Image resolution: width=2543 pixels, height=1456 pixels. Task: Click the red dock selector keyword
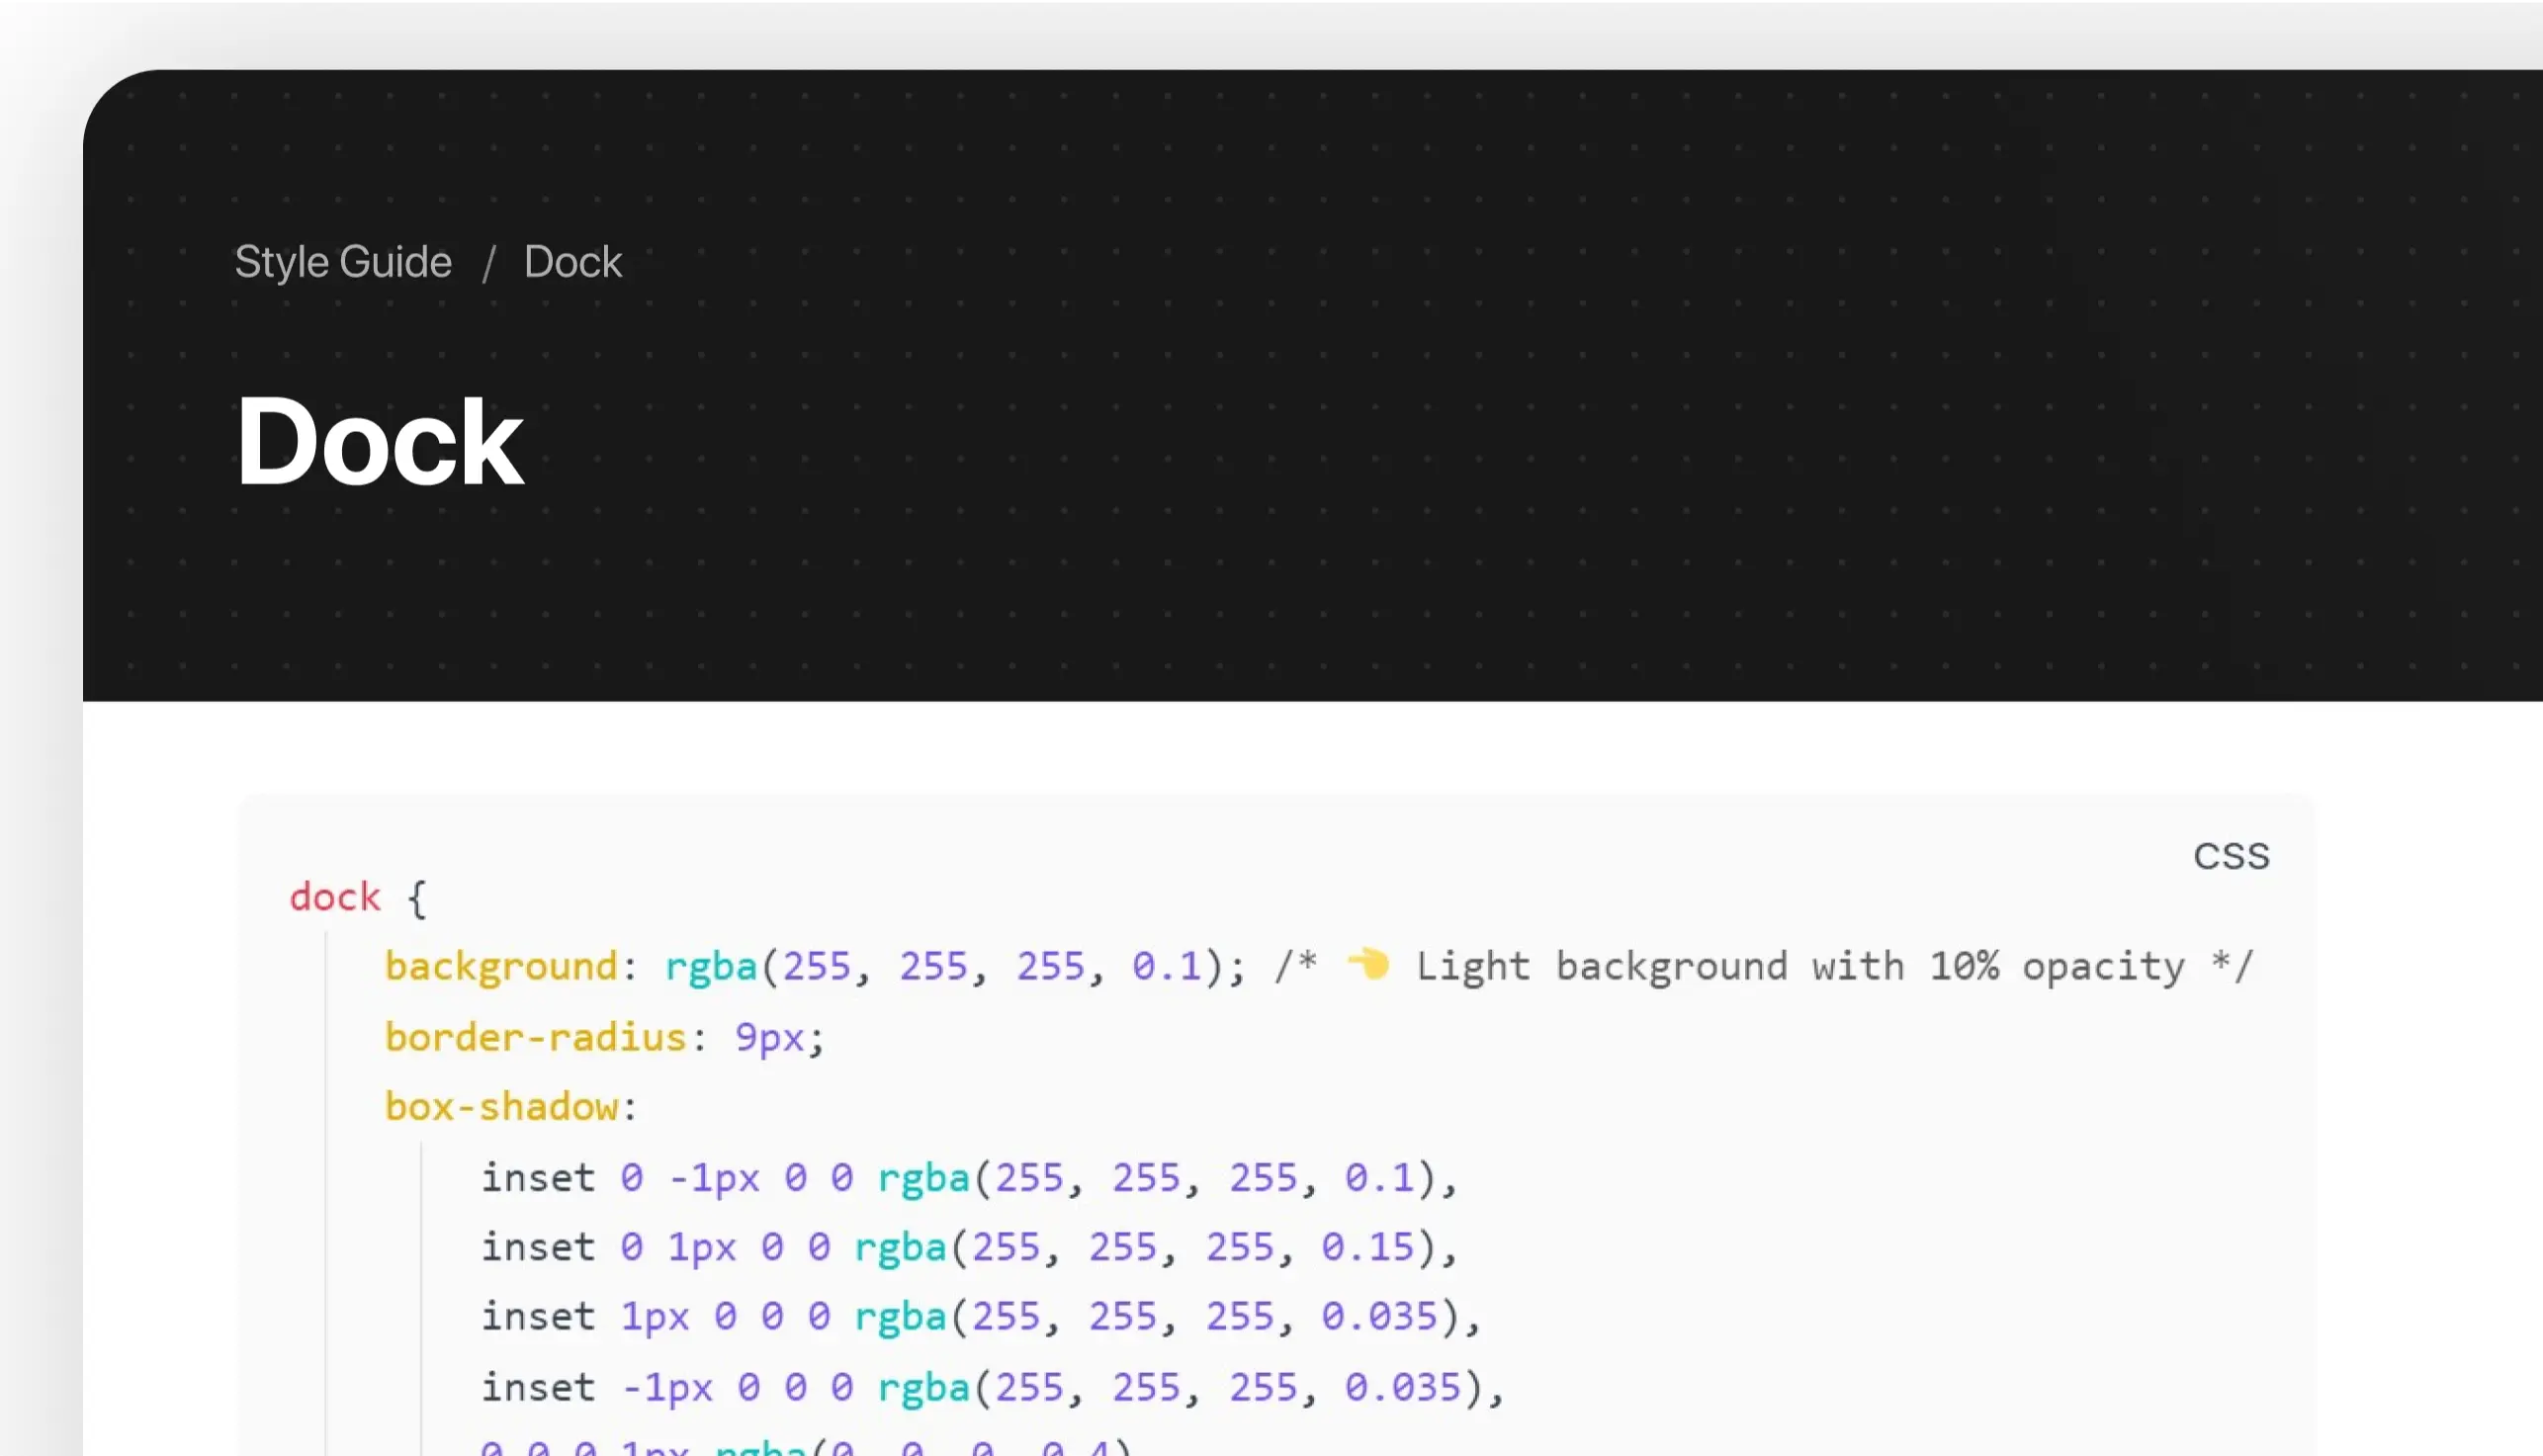[x=335, y=897]
